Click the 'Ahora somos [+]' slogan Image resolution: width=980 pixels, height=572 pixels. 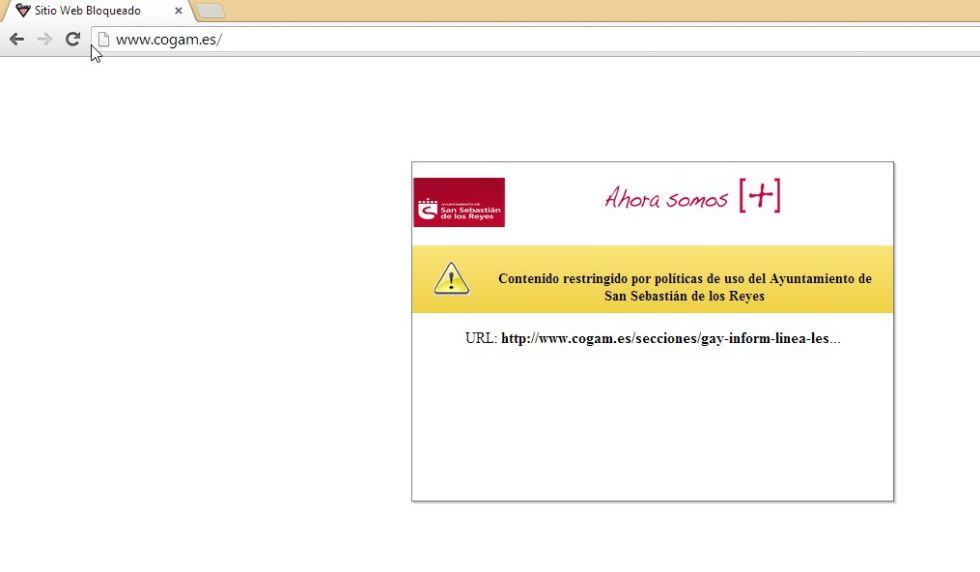point(692,197)
